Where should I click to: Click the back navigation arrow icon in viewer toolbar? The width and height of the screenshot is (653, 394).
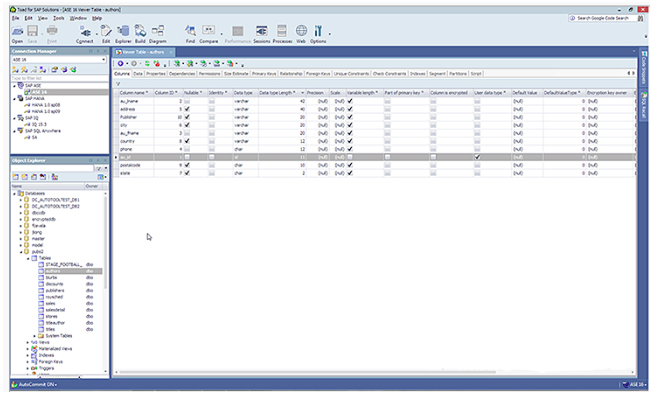120,63
